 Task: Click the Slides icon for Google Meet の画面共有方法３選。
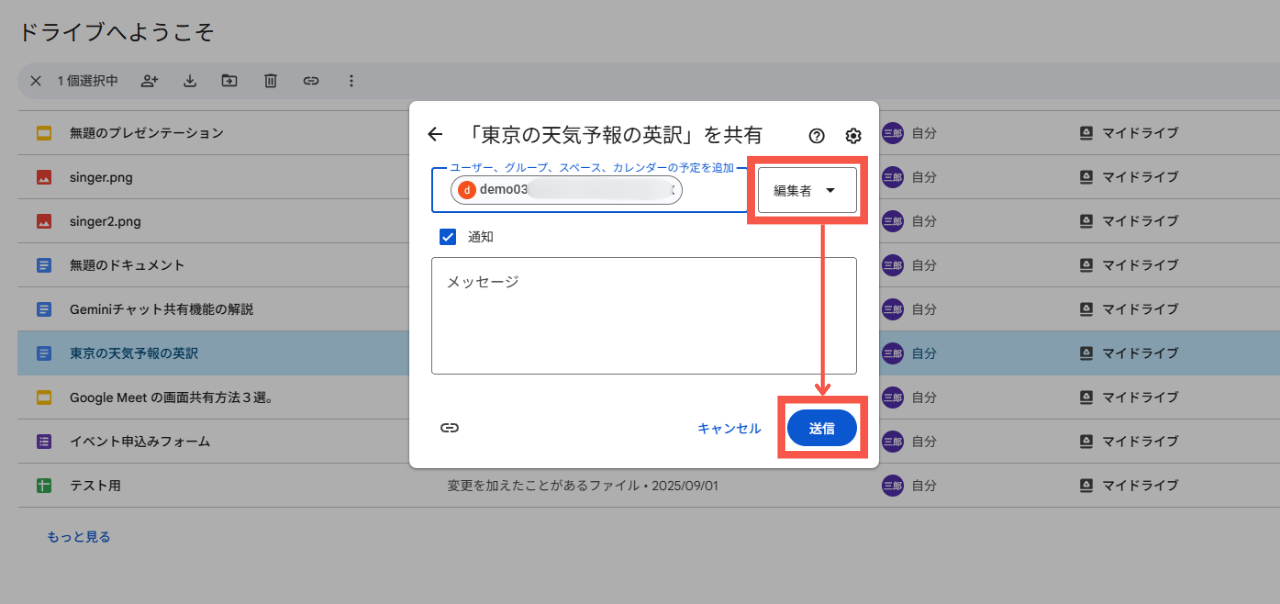pyautogui.click(x=44, y=397)
